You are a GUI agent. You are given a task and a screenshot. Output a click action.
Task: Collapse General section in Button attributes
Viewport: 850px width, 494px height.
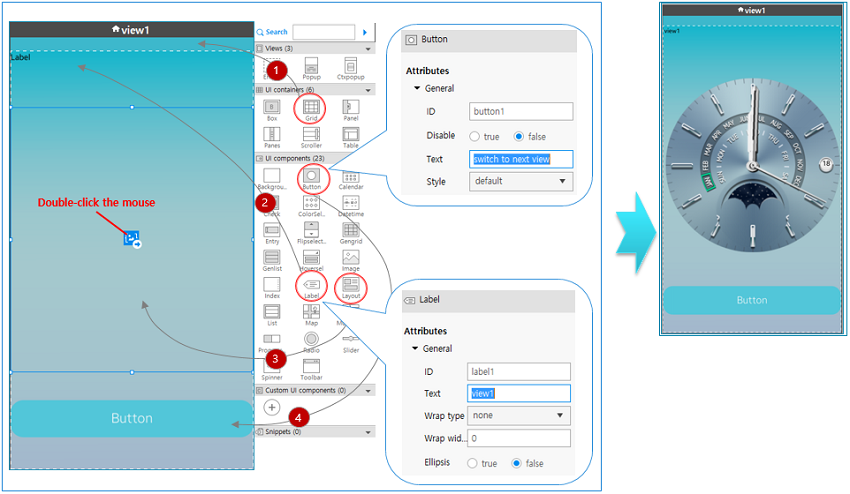(417, 88)
